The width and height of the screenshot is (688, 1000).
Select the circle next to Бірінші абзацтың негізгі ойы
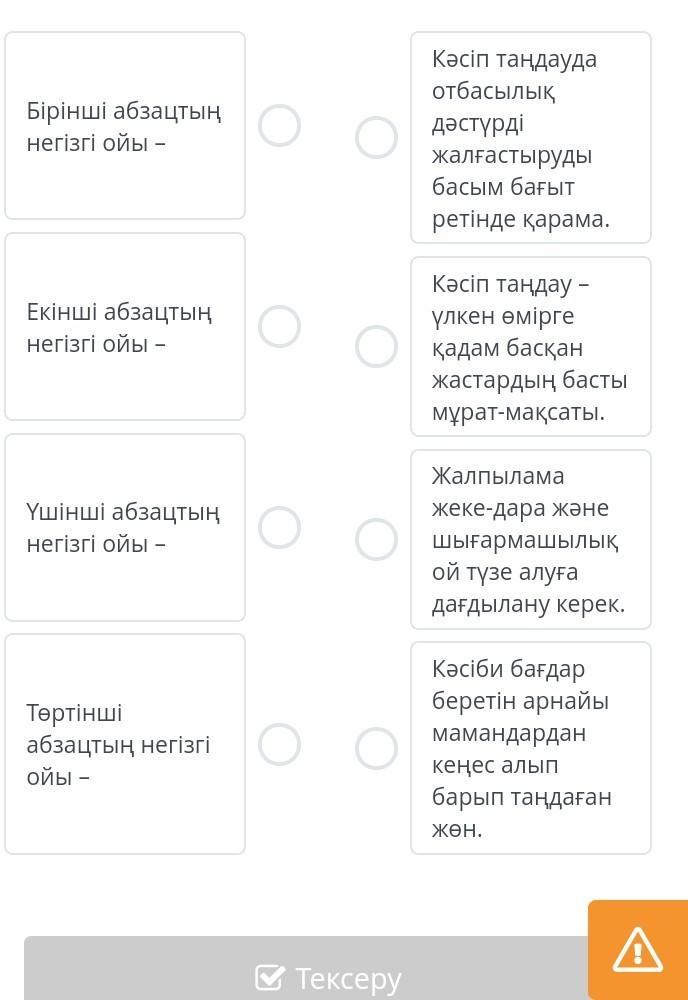(x=279, y=126)
